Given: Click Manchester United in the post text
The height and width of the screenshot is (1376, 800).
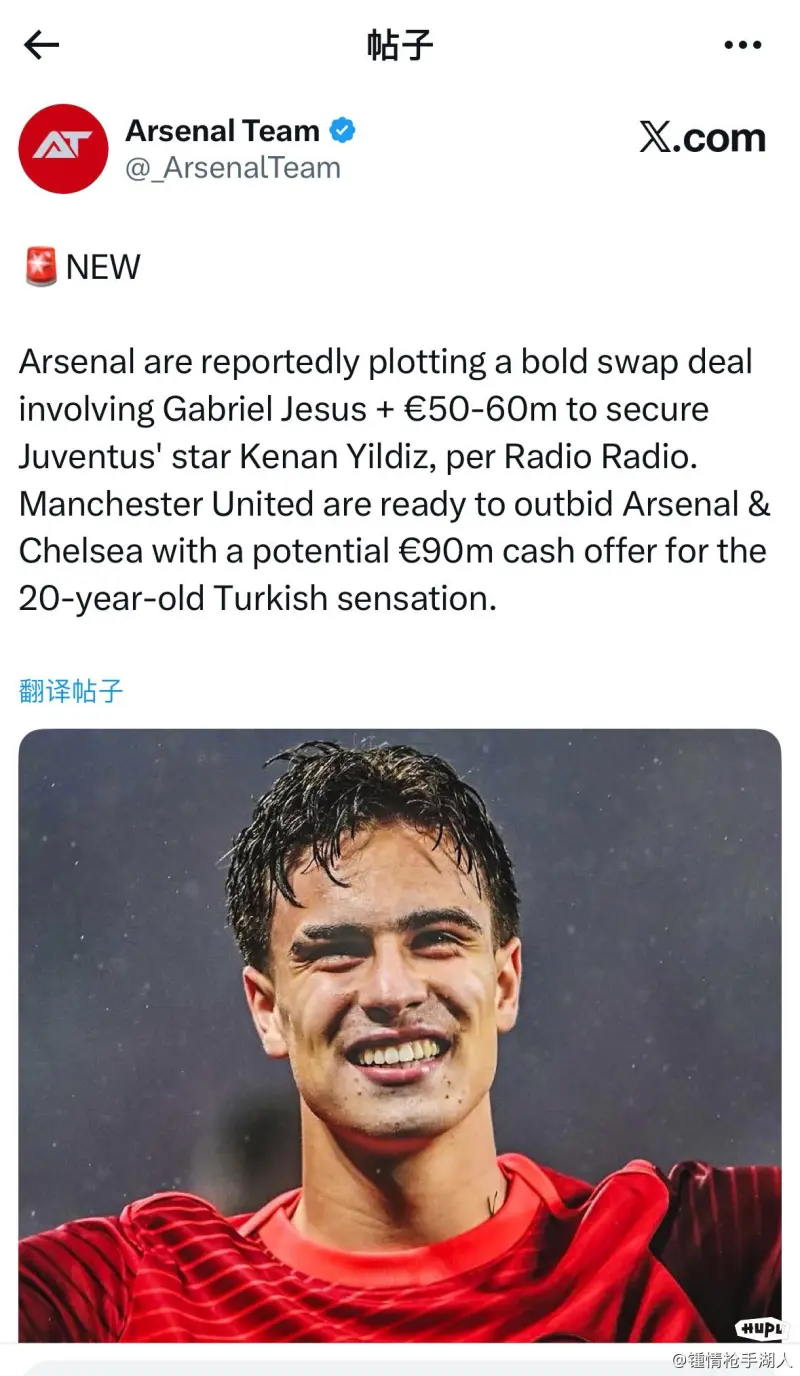Looking at the screenshot, I should [166, 504].
